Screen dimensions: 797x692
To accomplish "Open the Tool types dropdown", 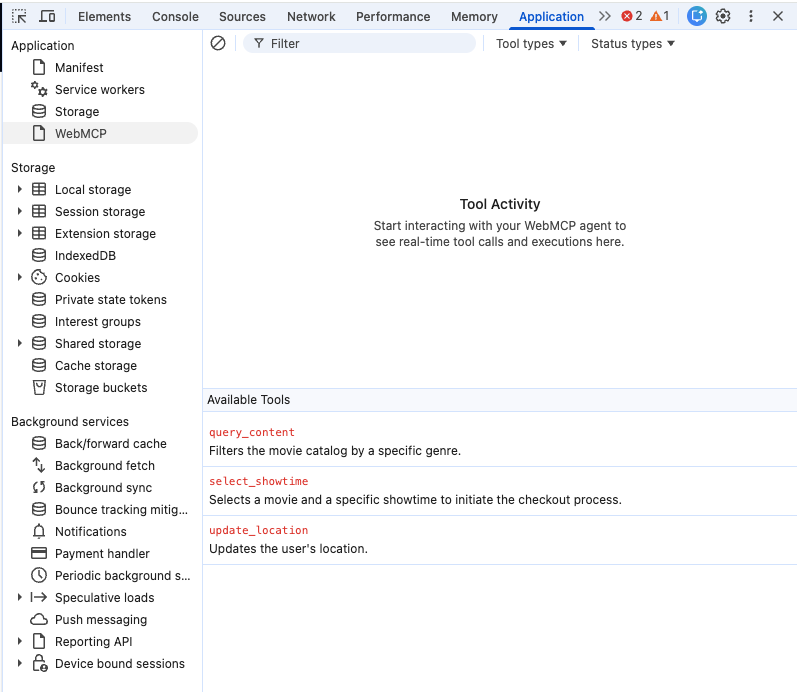I will click(531, 44).
